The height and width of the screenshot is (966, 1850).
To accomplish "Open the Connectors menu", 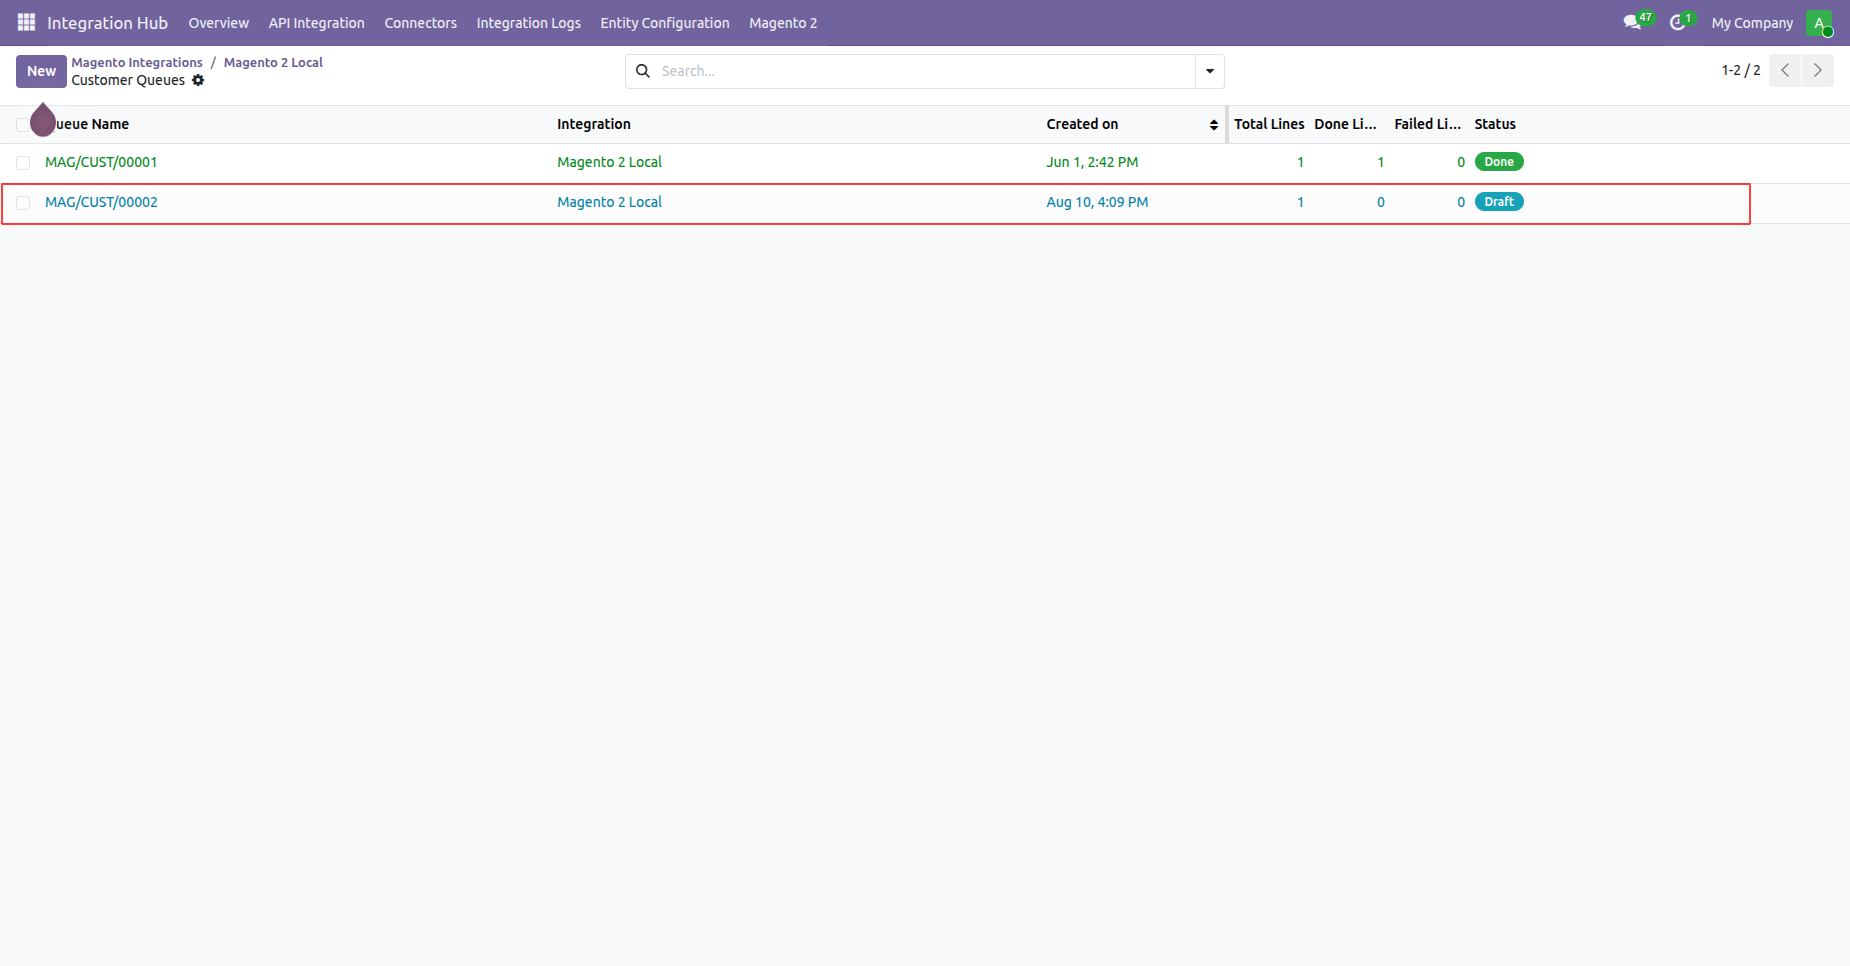I will pos(421,23).
